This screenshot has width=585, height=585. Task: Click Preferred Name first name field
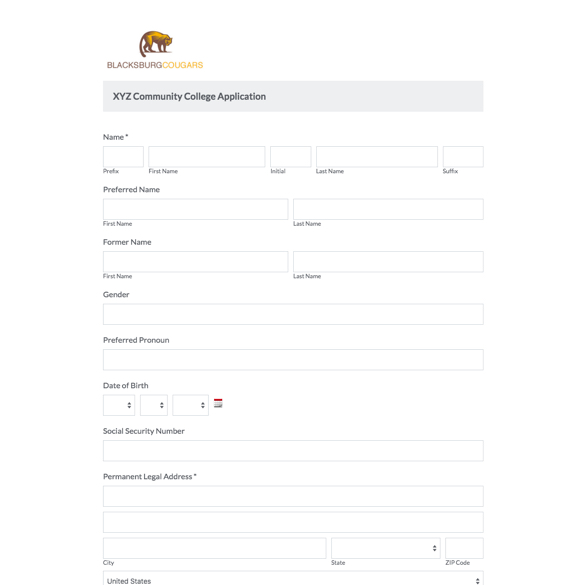pos(195,209)
